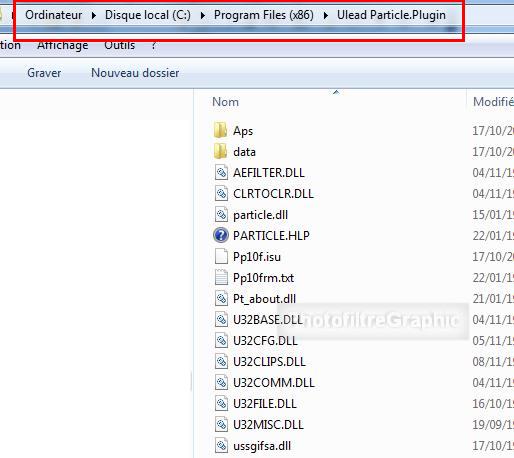Image resolution: width=514 pixels, height=458 pixels.
Task: Click the U32COMM.DLL file name
Action: (x=274, y=383)
